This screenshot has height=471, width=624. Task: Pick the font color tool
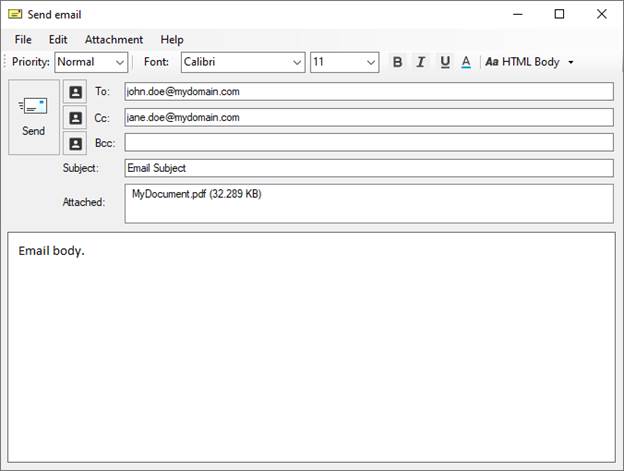point(466,62)
